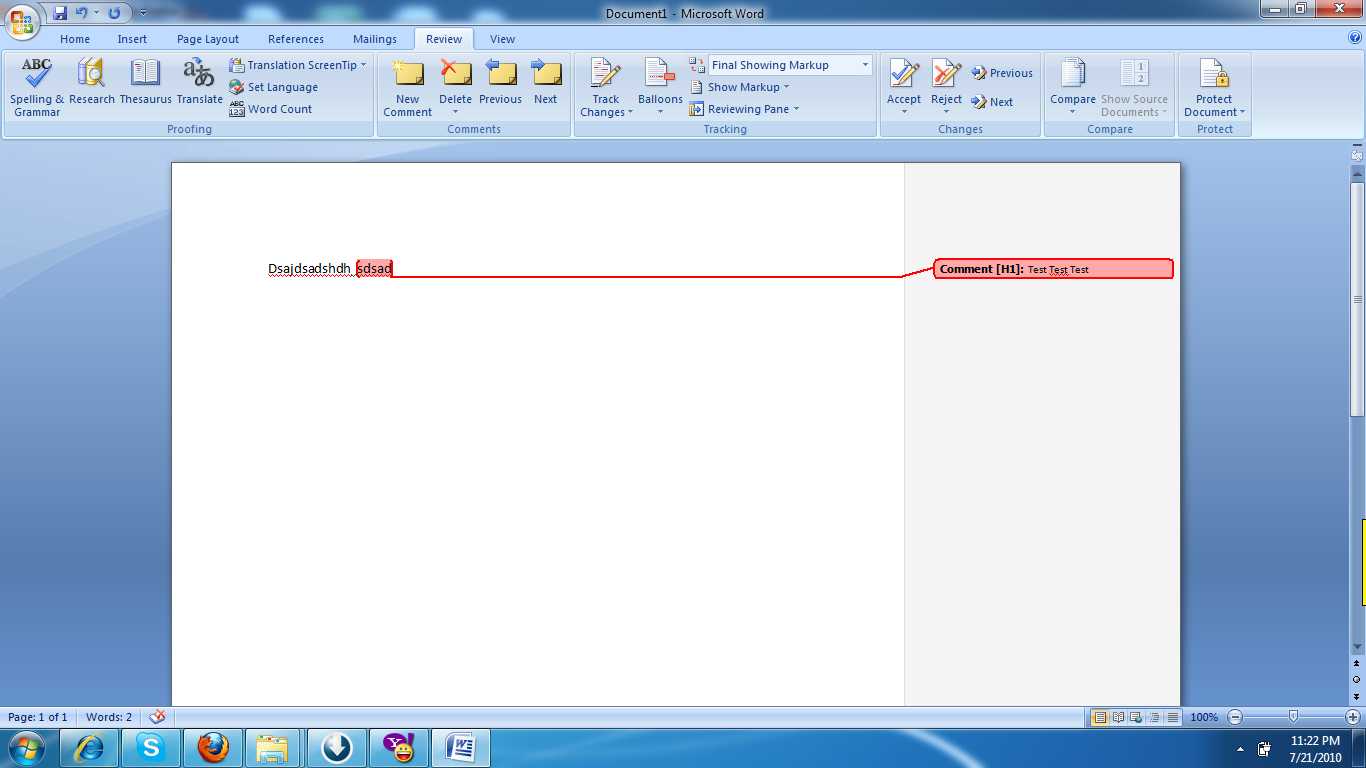Jump to Next change in Changes group
1366x768 pixels.
coord(992,102)
